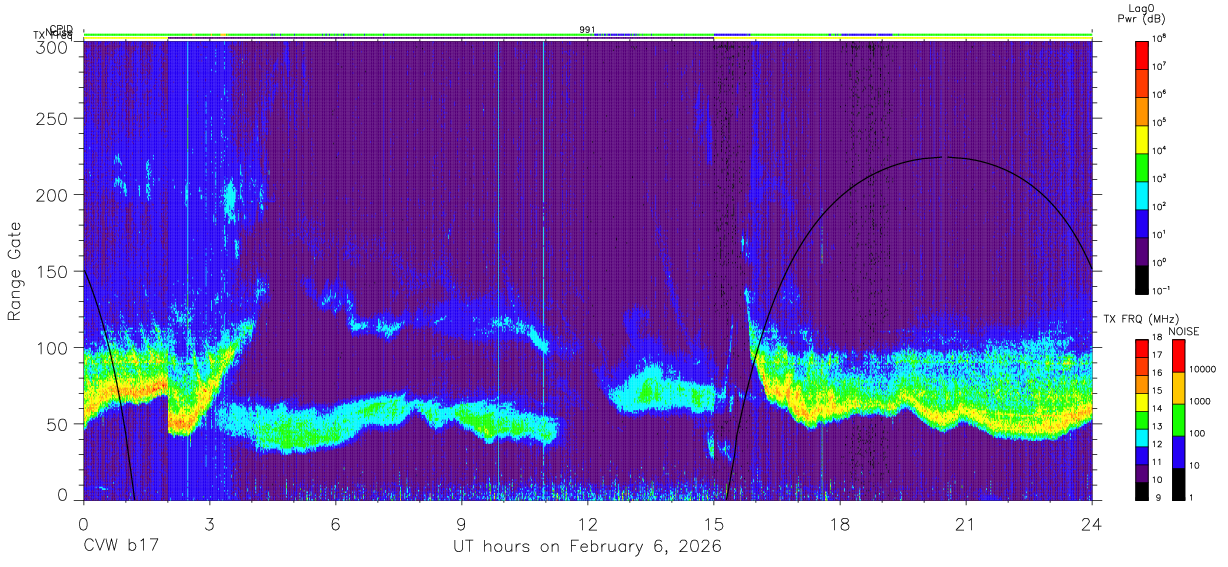Screen dimensions: 1228x567
Task: Click the red segment of the Pwr colorbar
Action: (x=1141, y=55)
